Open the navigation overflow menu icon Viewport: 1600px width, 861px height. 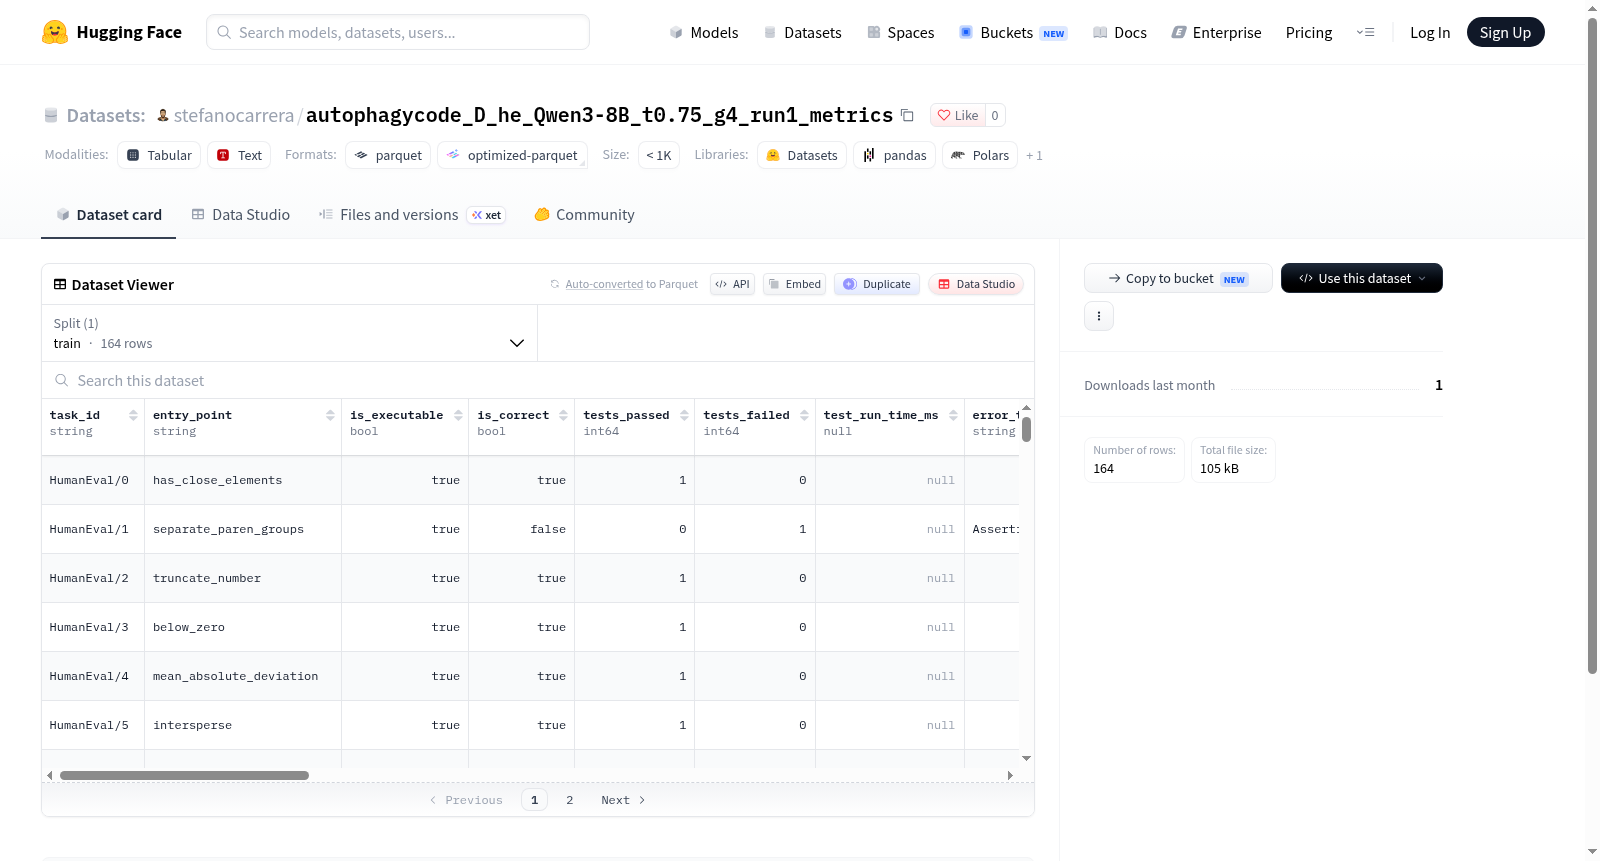pyautogui.click(x=1365, y=32)
